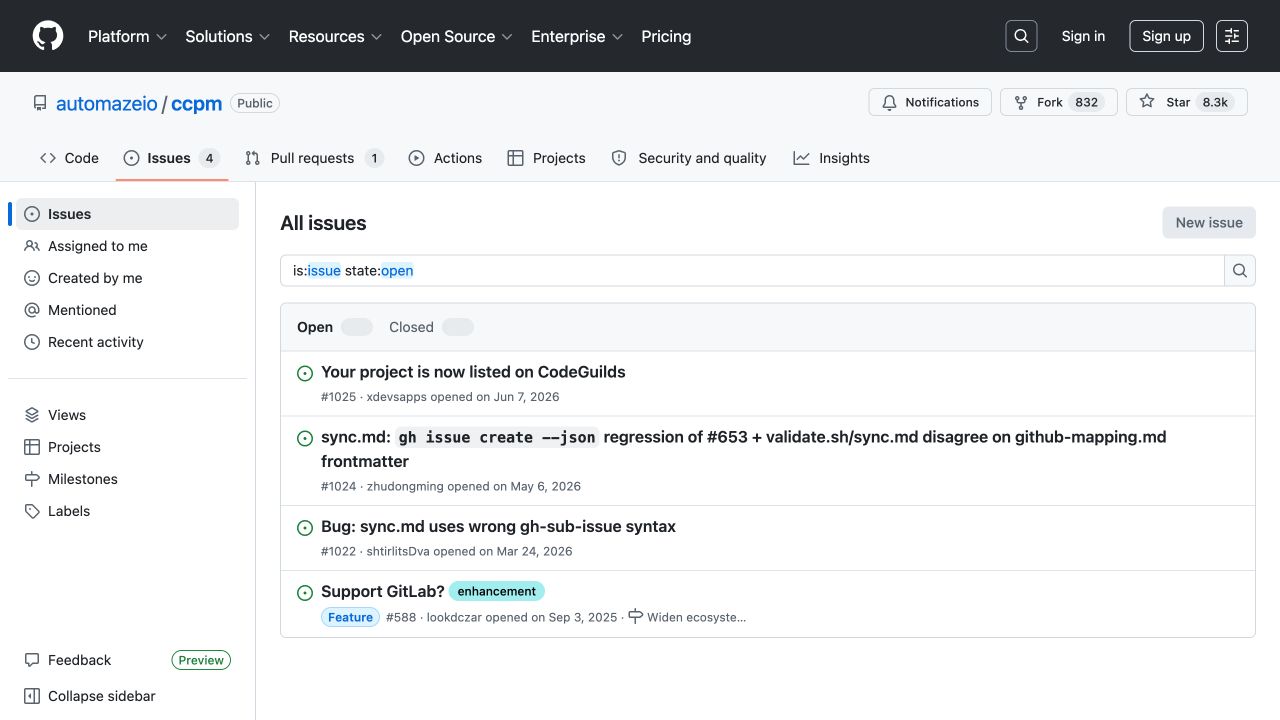This screenshot has width=1280, height=720.
Task: Click the tag icon for Labels
Action: click(x=32, y=511)
